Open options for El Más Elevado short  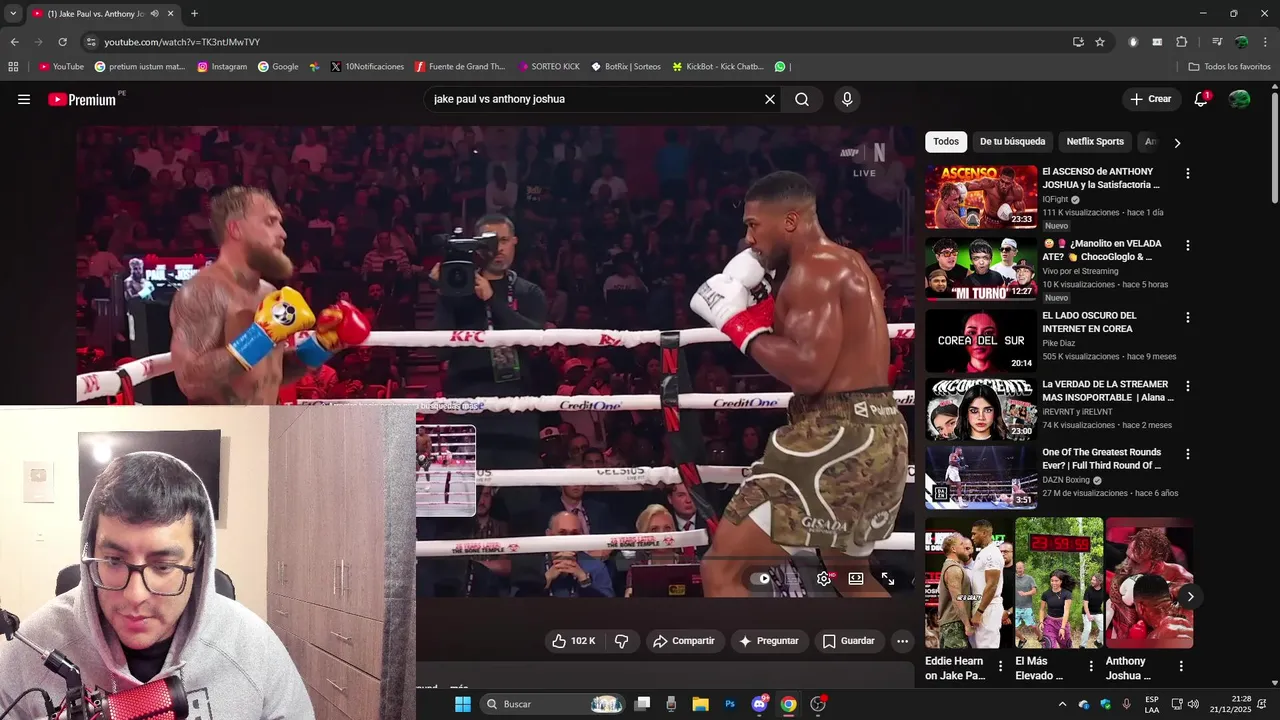[1091, 666]
